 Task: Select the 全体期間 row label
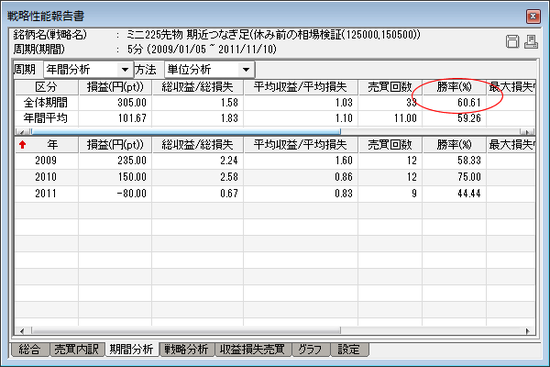point(46,102)
